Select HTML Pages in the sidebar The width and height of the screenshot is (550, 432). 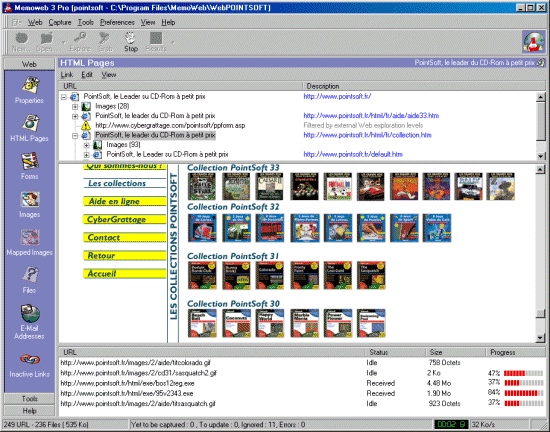tap(29, 128)
